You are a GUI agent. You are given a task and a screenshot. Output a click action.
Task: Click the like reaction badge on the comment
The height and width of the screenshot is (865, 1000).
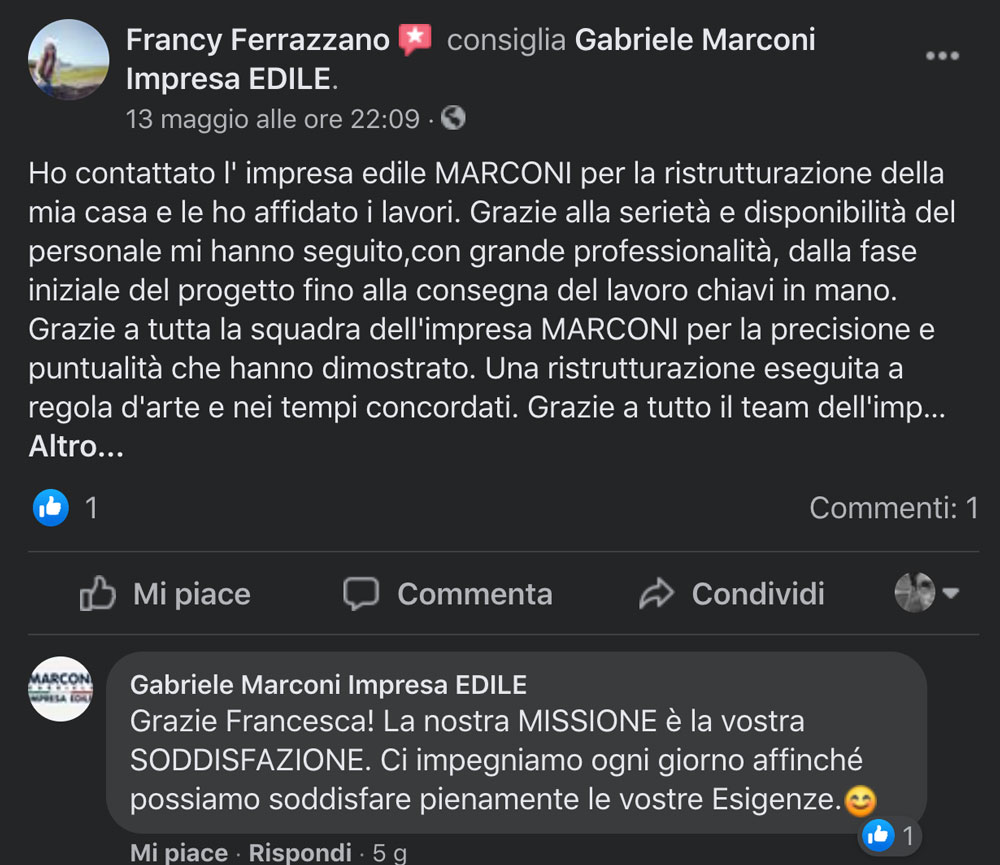coord(879,835)
